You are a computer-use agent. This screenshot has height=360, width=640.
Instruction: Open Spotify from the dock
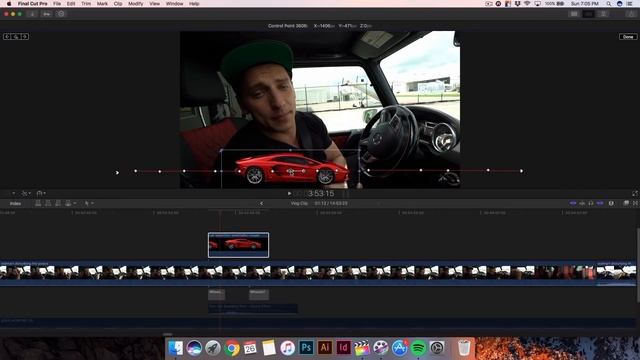click(x=418, y=348)
